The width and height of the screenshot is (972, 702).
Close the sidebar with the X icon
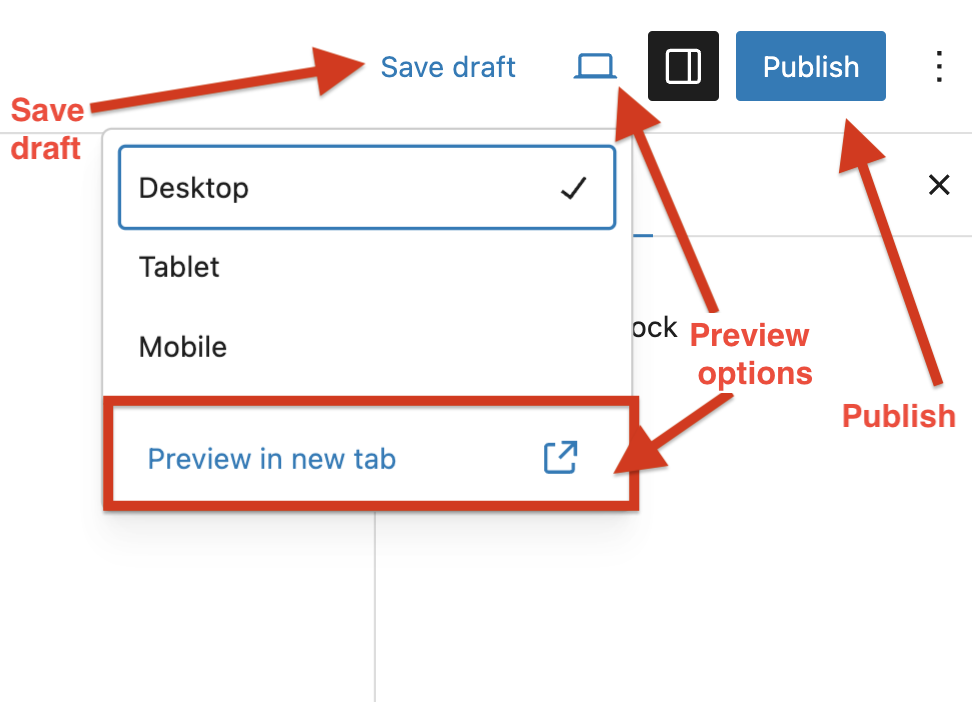click(x=939, y=184)
